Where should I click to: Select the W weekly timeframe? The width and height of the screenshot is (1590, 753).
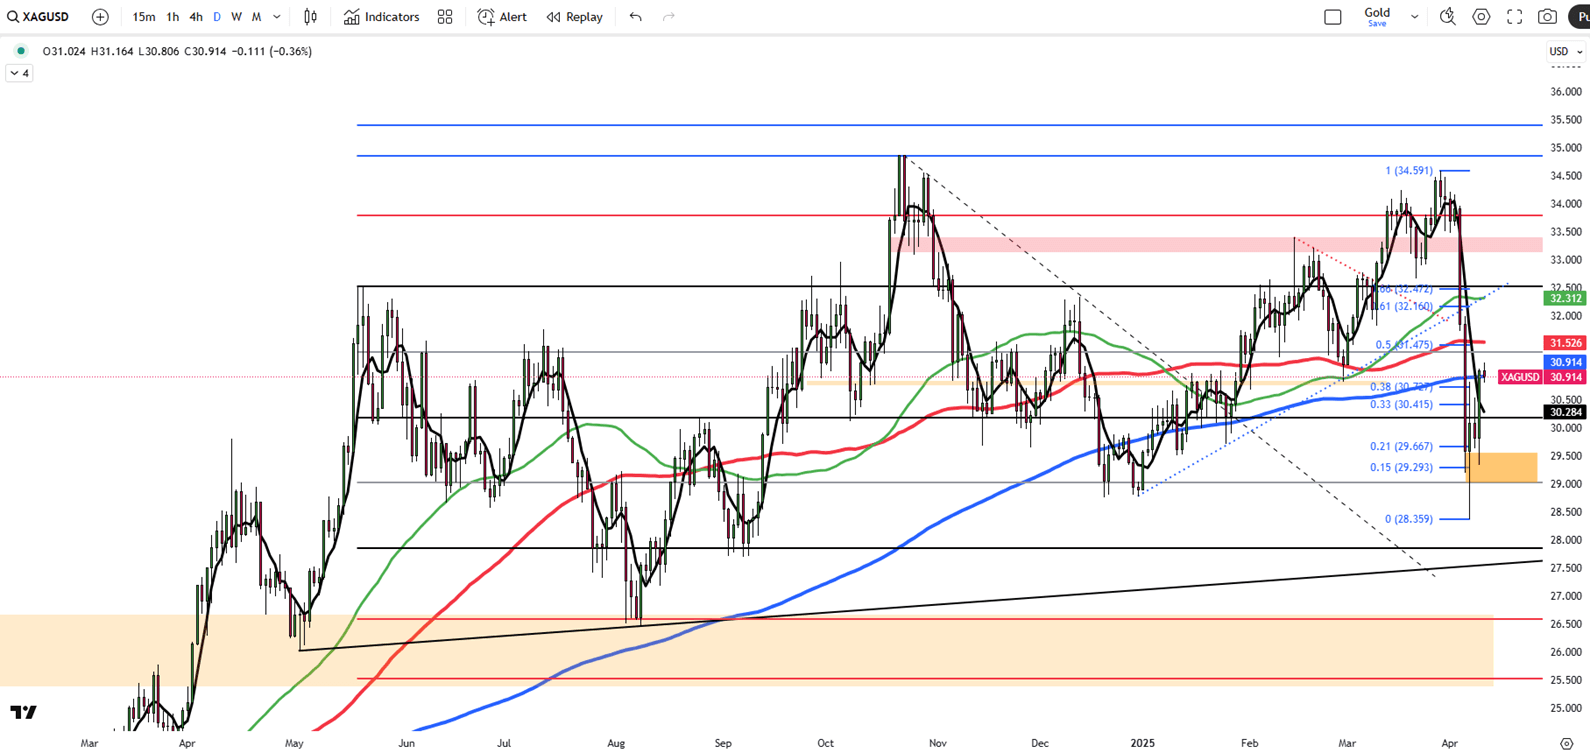coord(237,17)
